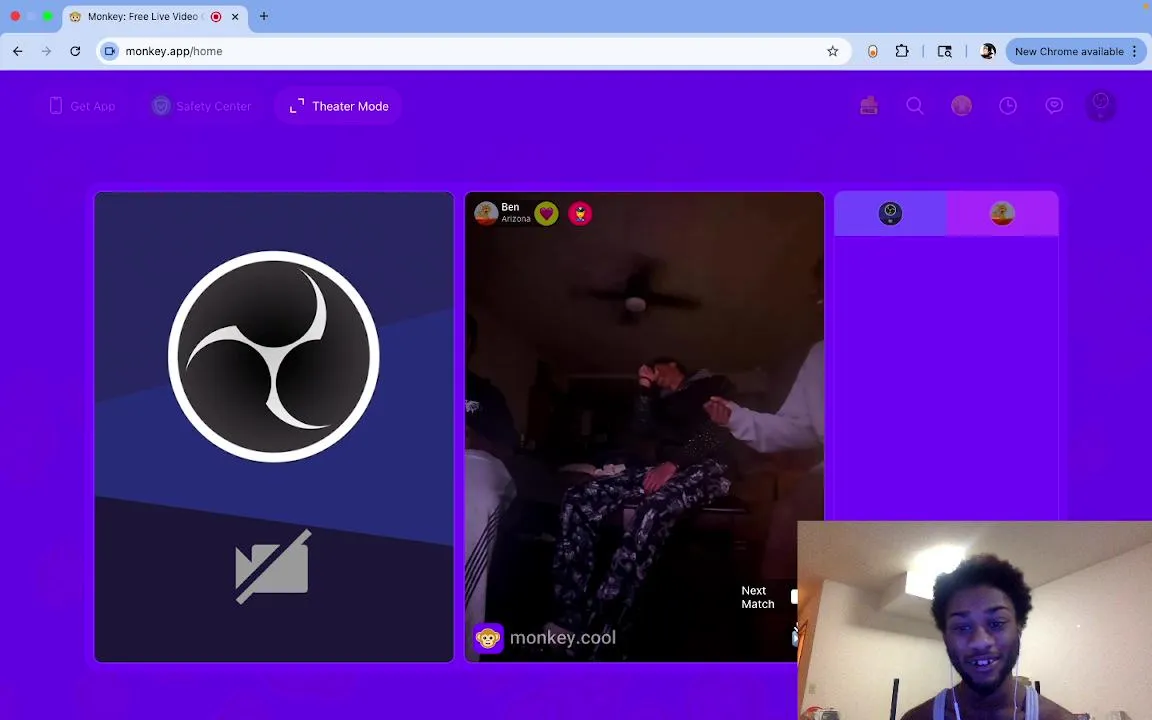The height and width of the screenshot is (720, 1152).
Task: Click Ben's profile avatar
Action: (x=486, y=213)
